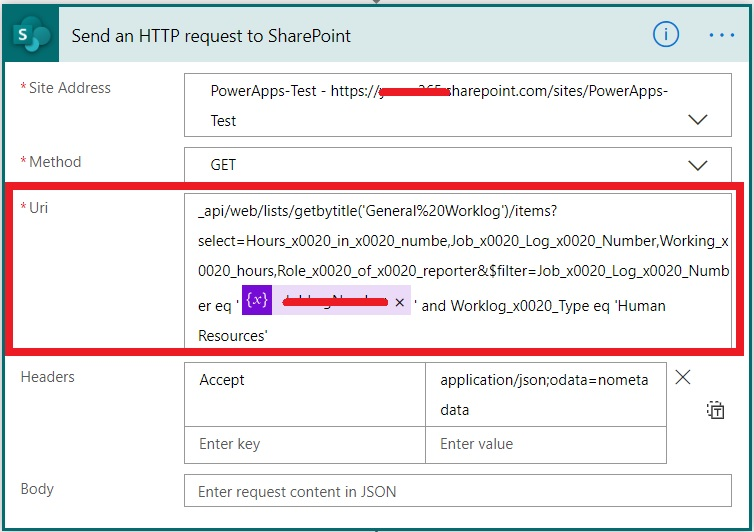Click the Headers label
This screenshot has width=754, height=532.
[x=47, y=377]
